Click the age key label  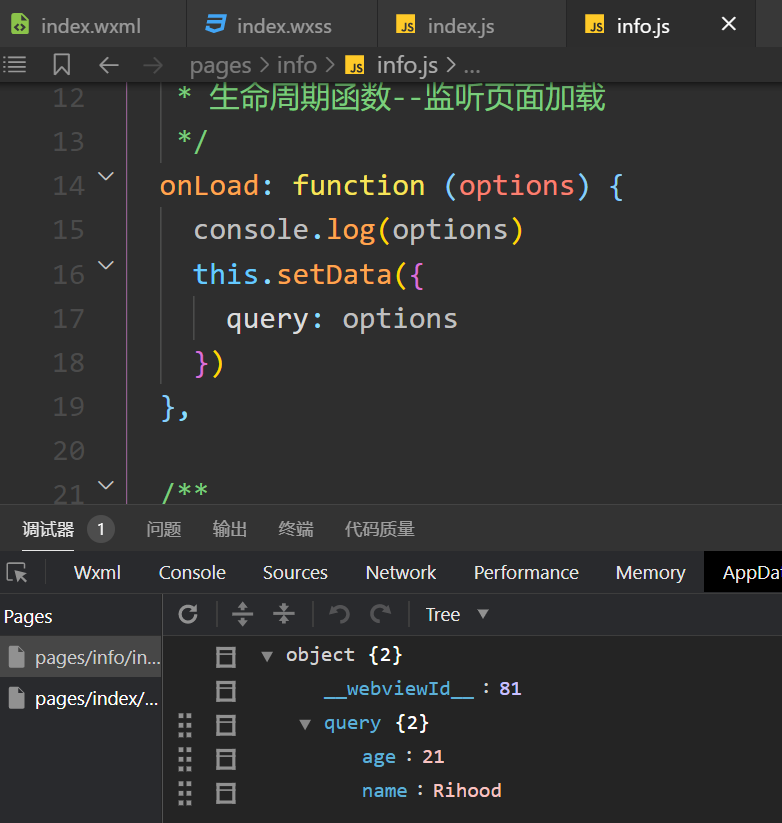[x=378, y=757]
